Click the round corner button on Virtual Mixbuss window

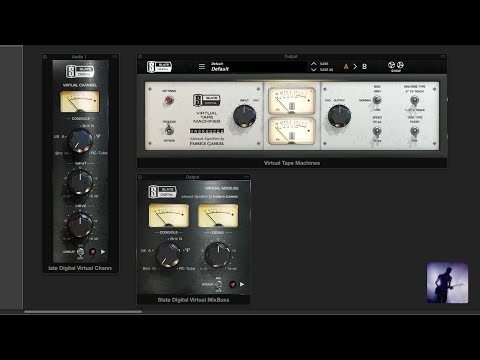(x=140, y=177)
